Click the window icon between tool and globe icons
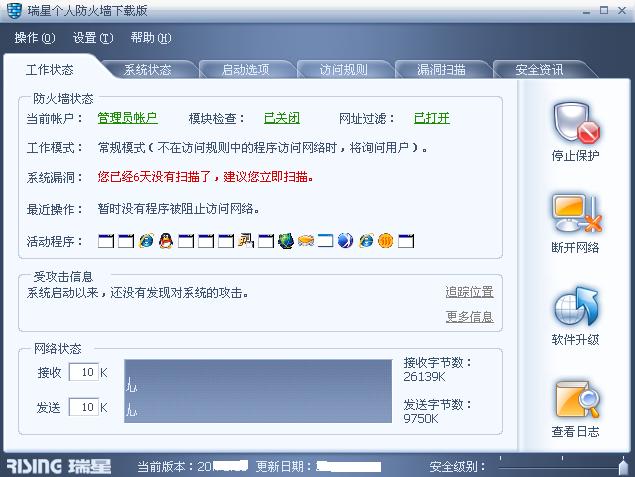This screenshot has width=635, height=477. click(x=266, y=241)
